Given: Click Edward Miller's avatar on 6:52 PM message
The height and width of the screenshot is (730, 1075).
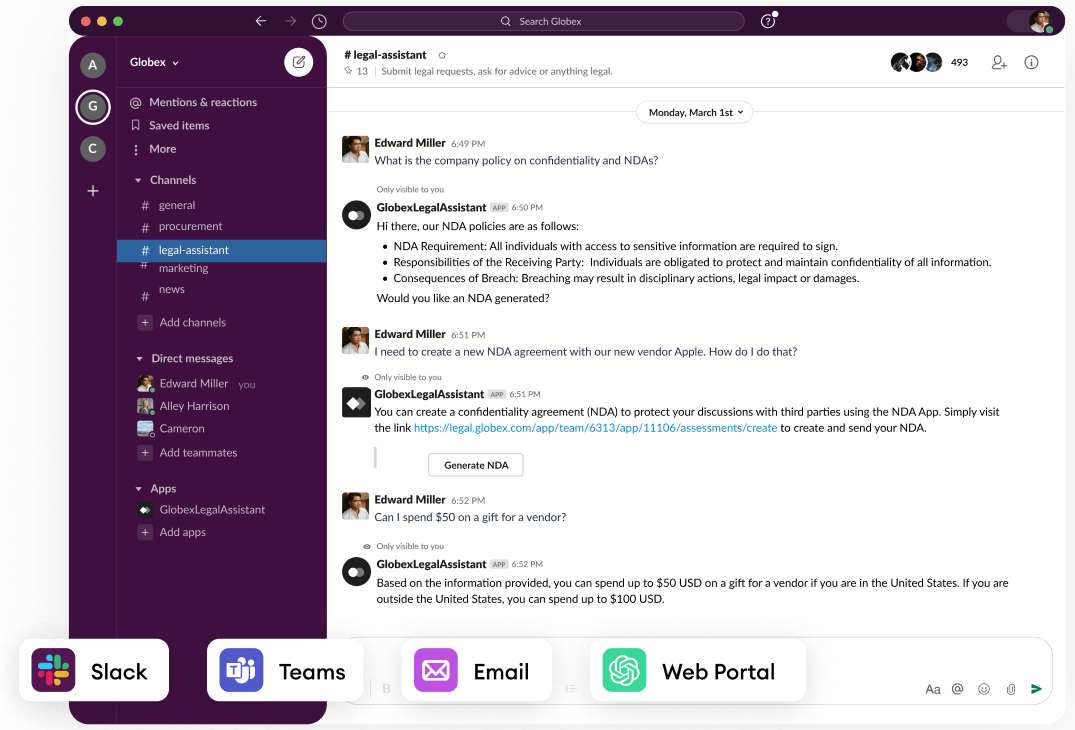Looking at the screenshot, I should pyautogui.click(x=355, y=506).
